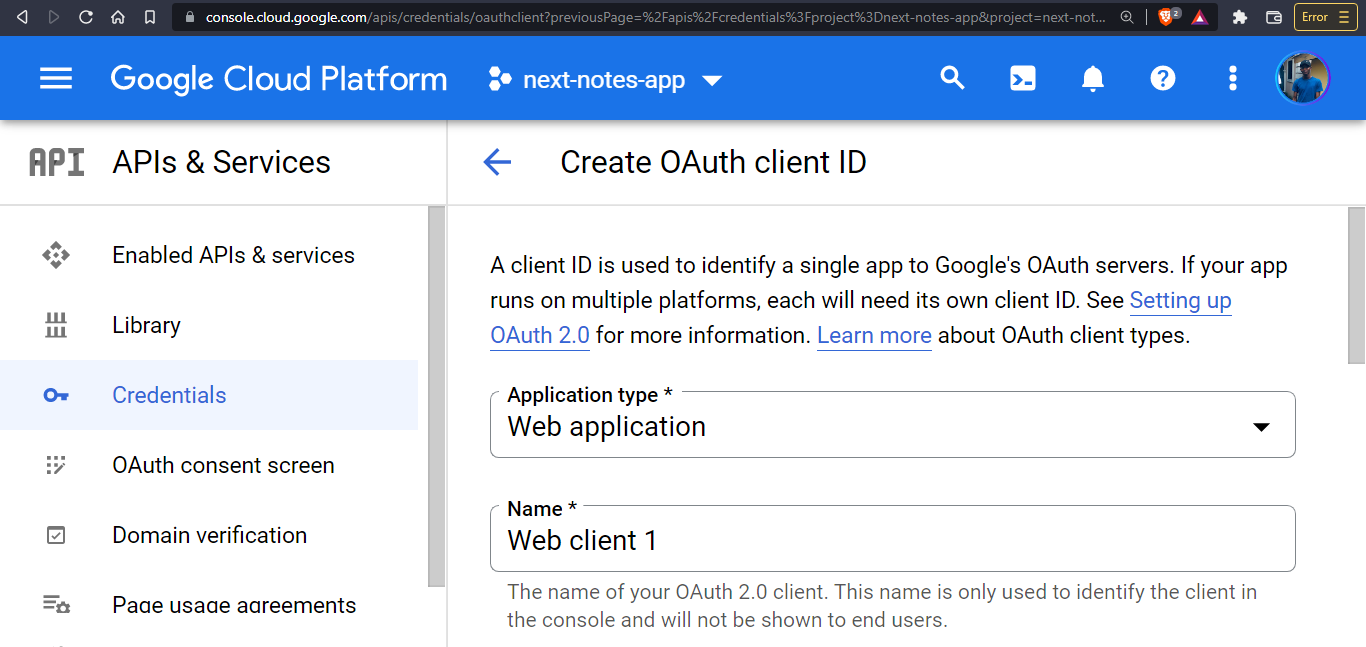The width and height of the screenshot is (1366, 647).
Task: Activate Cloud Shell terminal icon
Action: coord(1023,78)
